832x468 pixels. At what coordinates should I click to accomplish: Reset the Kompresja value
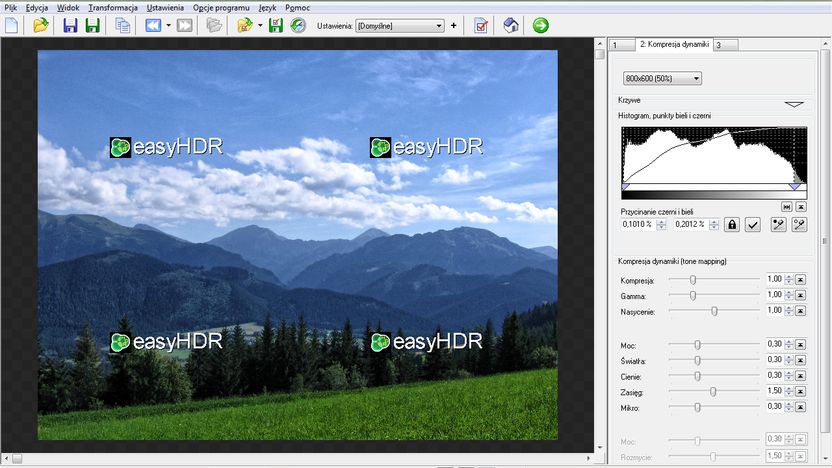click(x=801, y=279)
